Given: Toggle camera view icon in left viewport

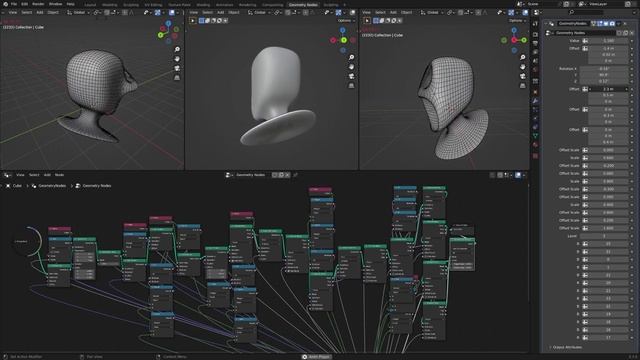Looking at the screenshot, I should [x=177, y=68].
